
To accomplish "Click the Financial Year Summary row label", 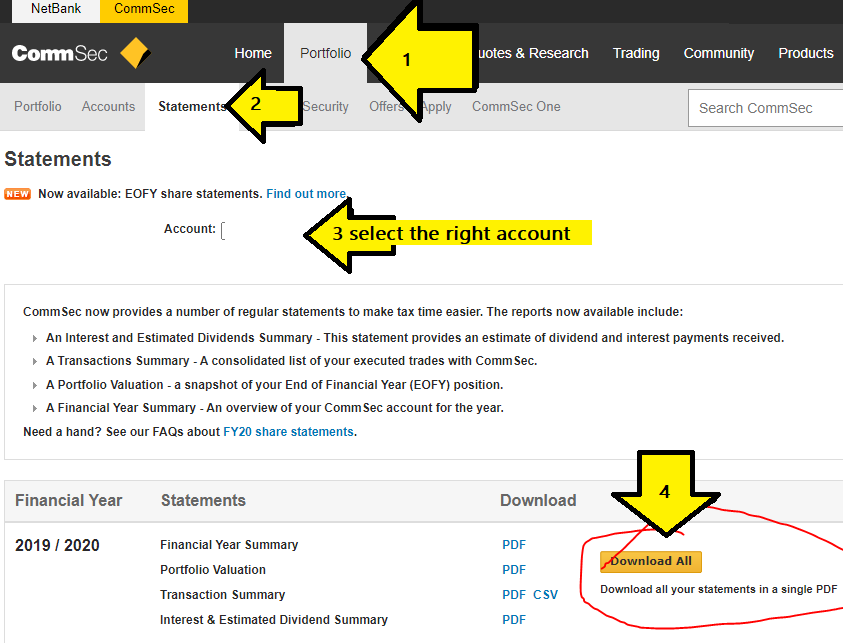I will (x=229, y=545).
